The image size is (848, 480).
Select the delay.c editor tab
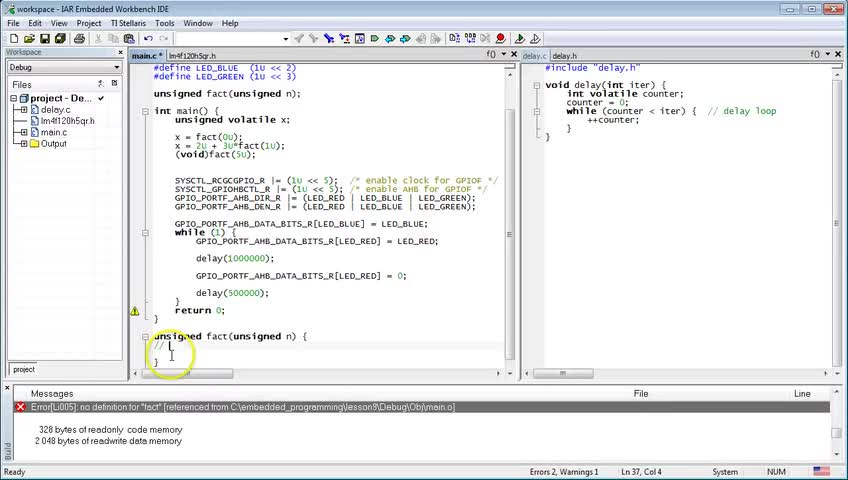(x=535, y=56)
